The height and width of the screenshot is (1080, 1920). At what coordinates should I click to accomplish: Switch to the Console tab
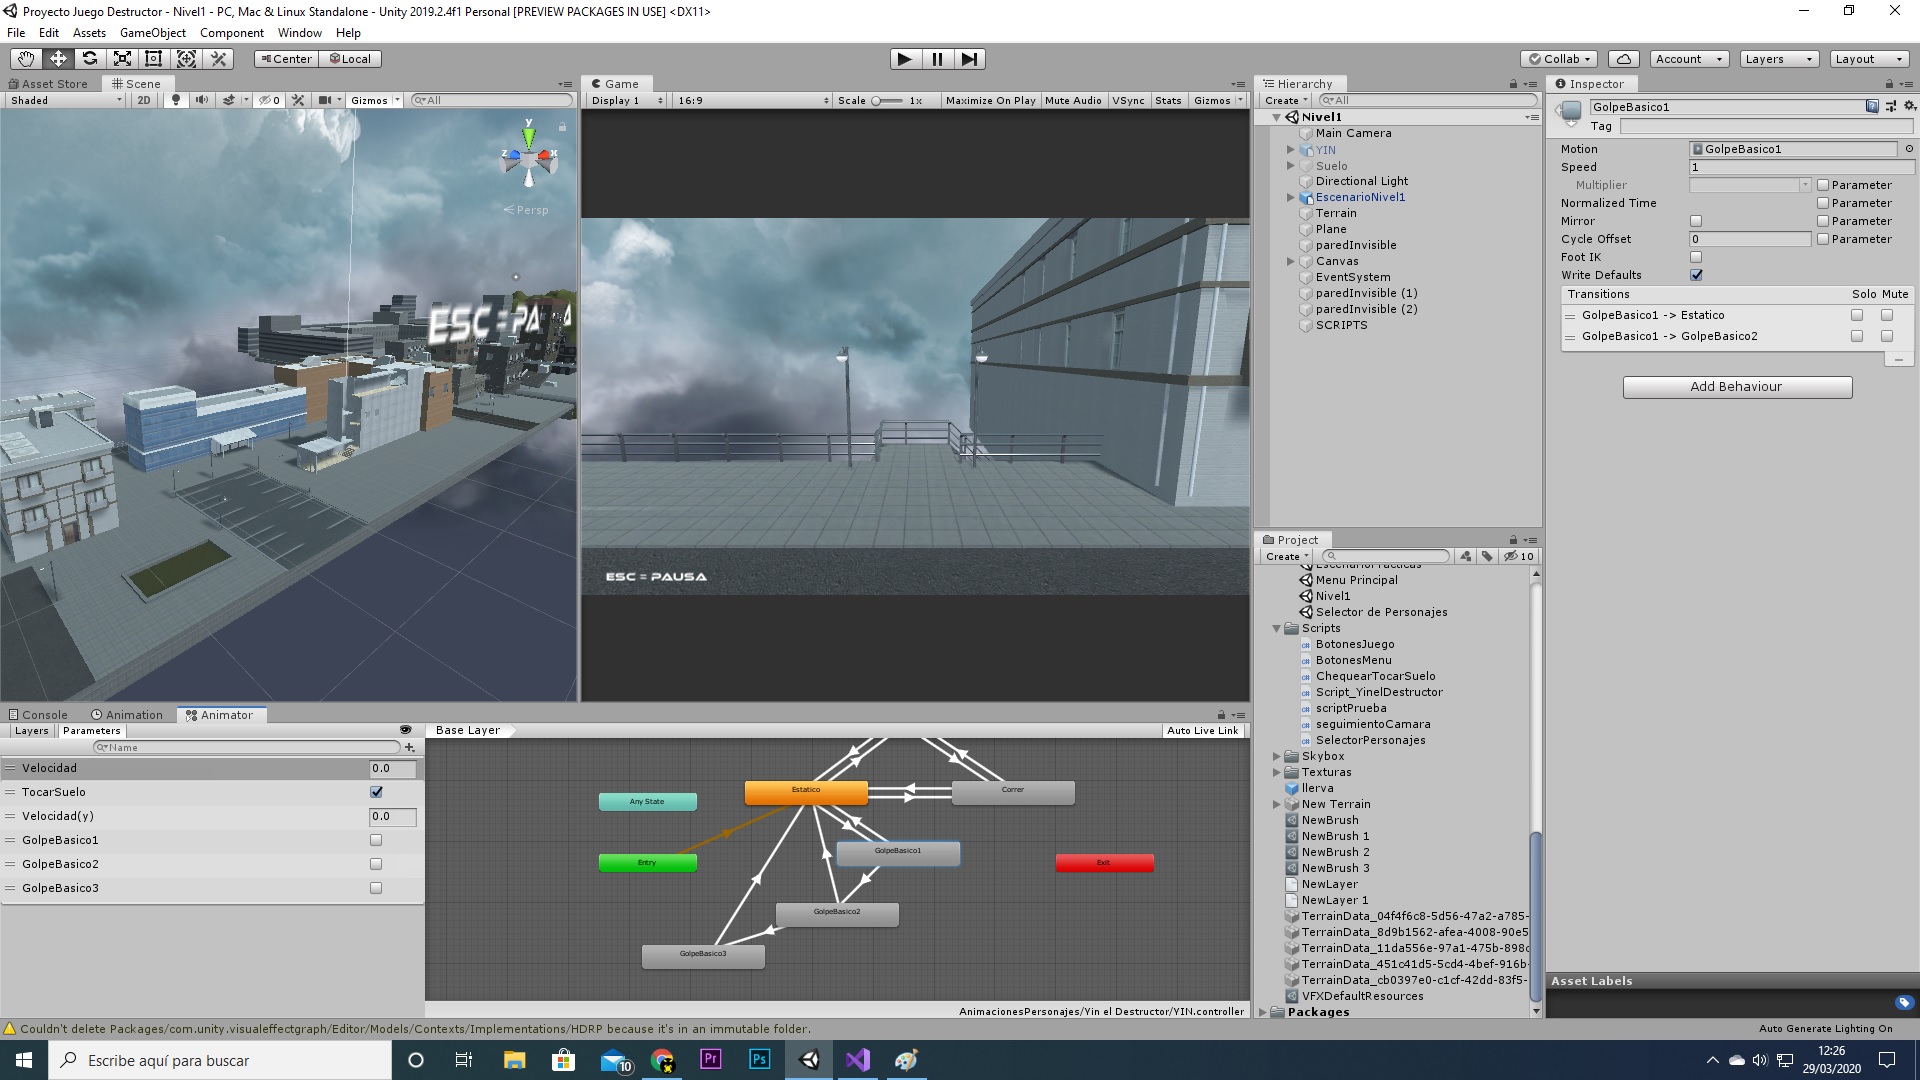pos(38,715)
